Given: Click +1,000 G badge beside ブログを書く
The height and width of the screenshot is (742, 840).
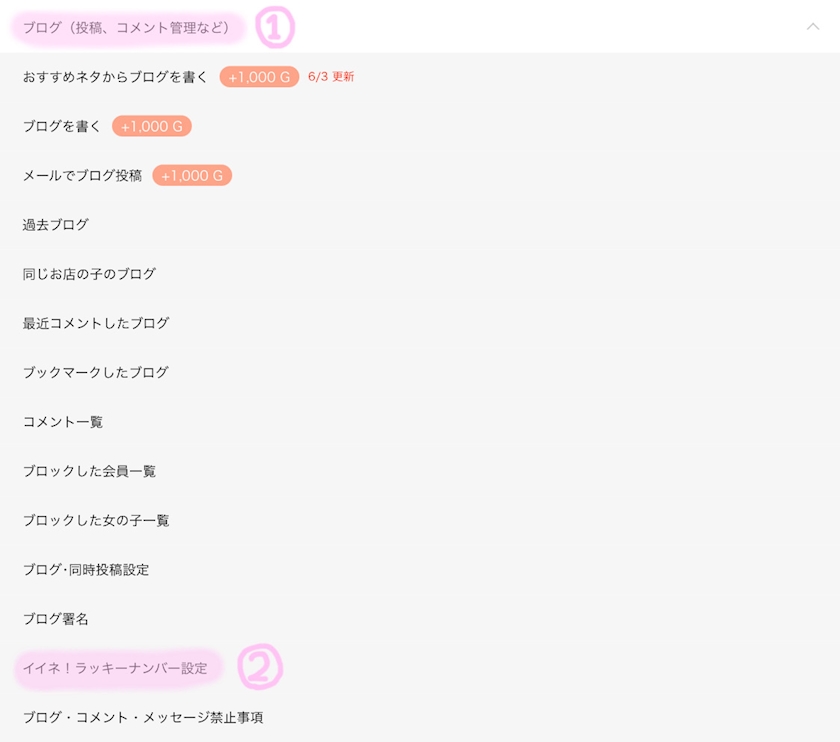Looking at the screenshot, I should (152, 126).
